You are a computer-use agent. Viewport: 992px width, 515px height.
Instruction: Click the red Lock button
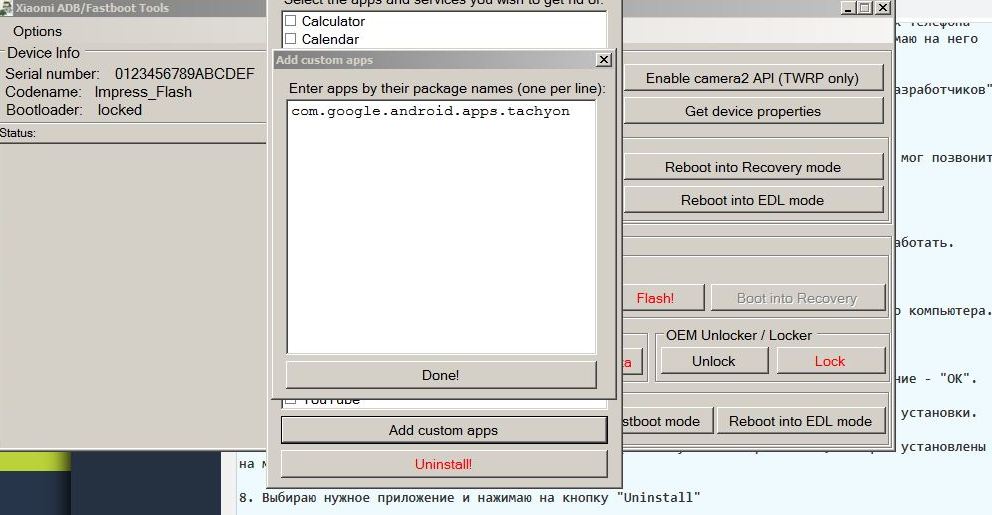(830, 361)
